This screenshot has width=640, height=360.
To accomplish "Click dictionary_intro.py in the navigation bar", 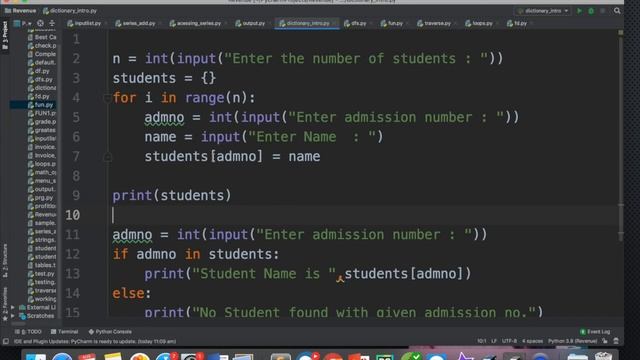I will 70,11.
